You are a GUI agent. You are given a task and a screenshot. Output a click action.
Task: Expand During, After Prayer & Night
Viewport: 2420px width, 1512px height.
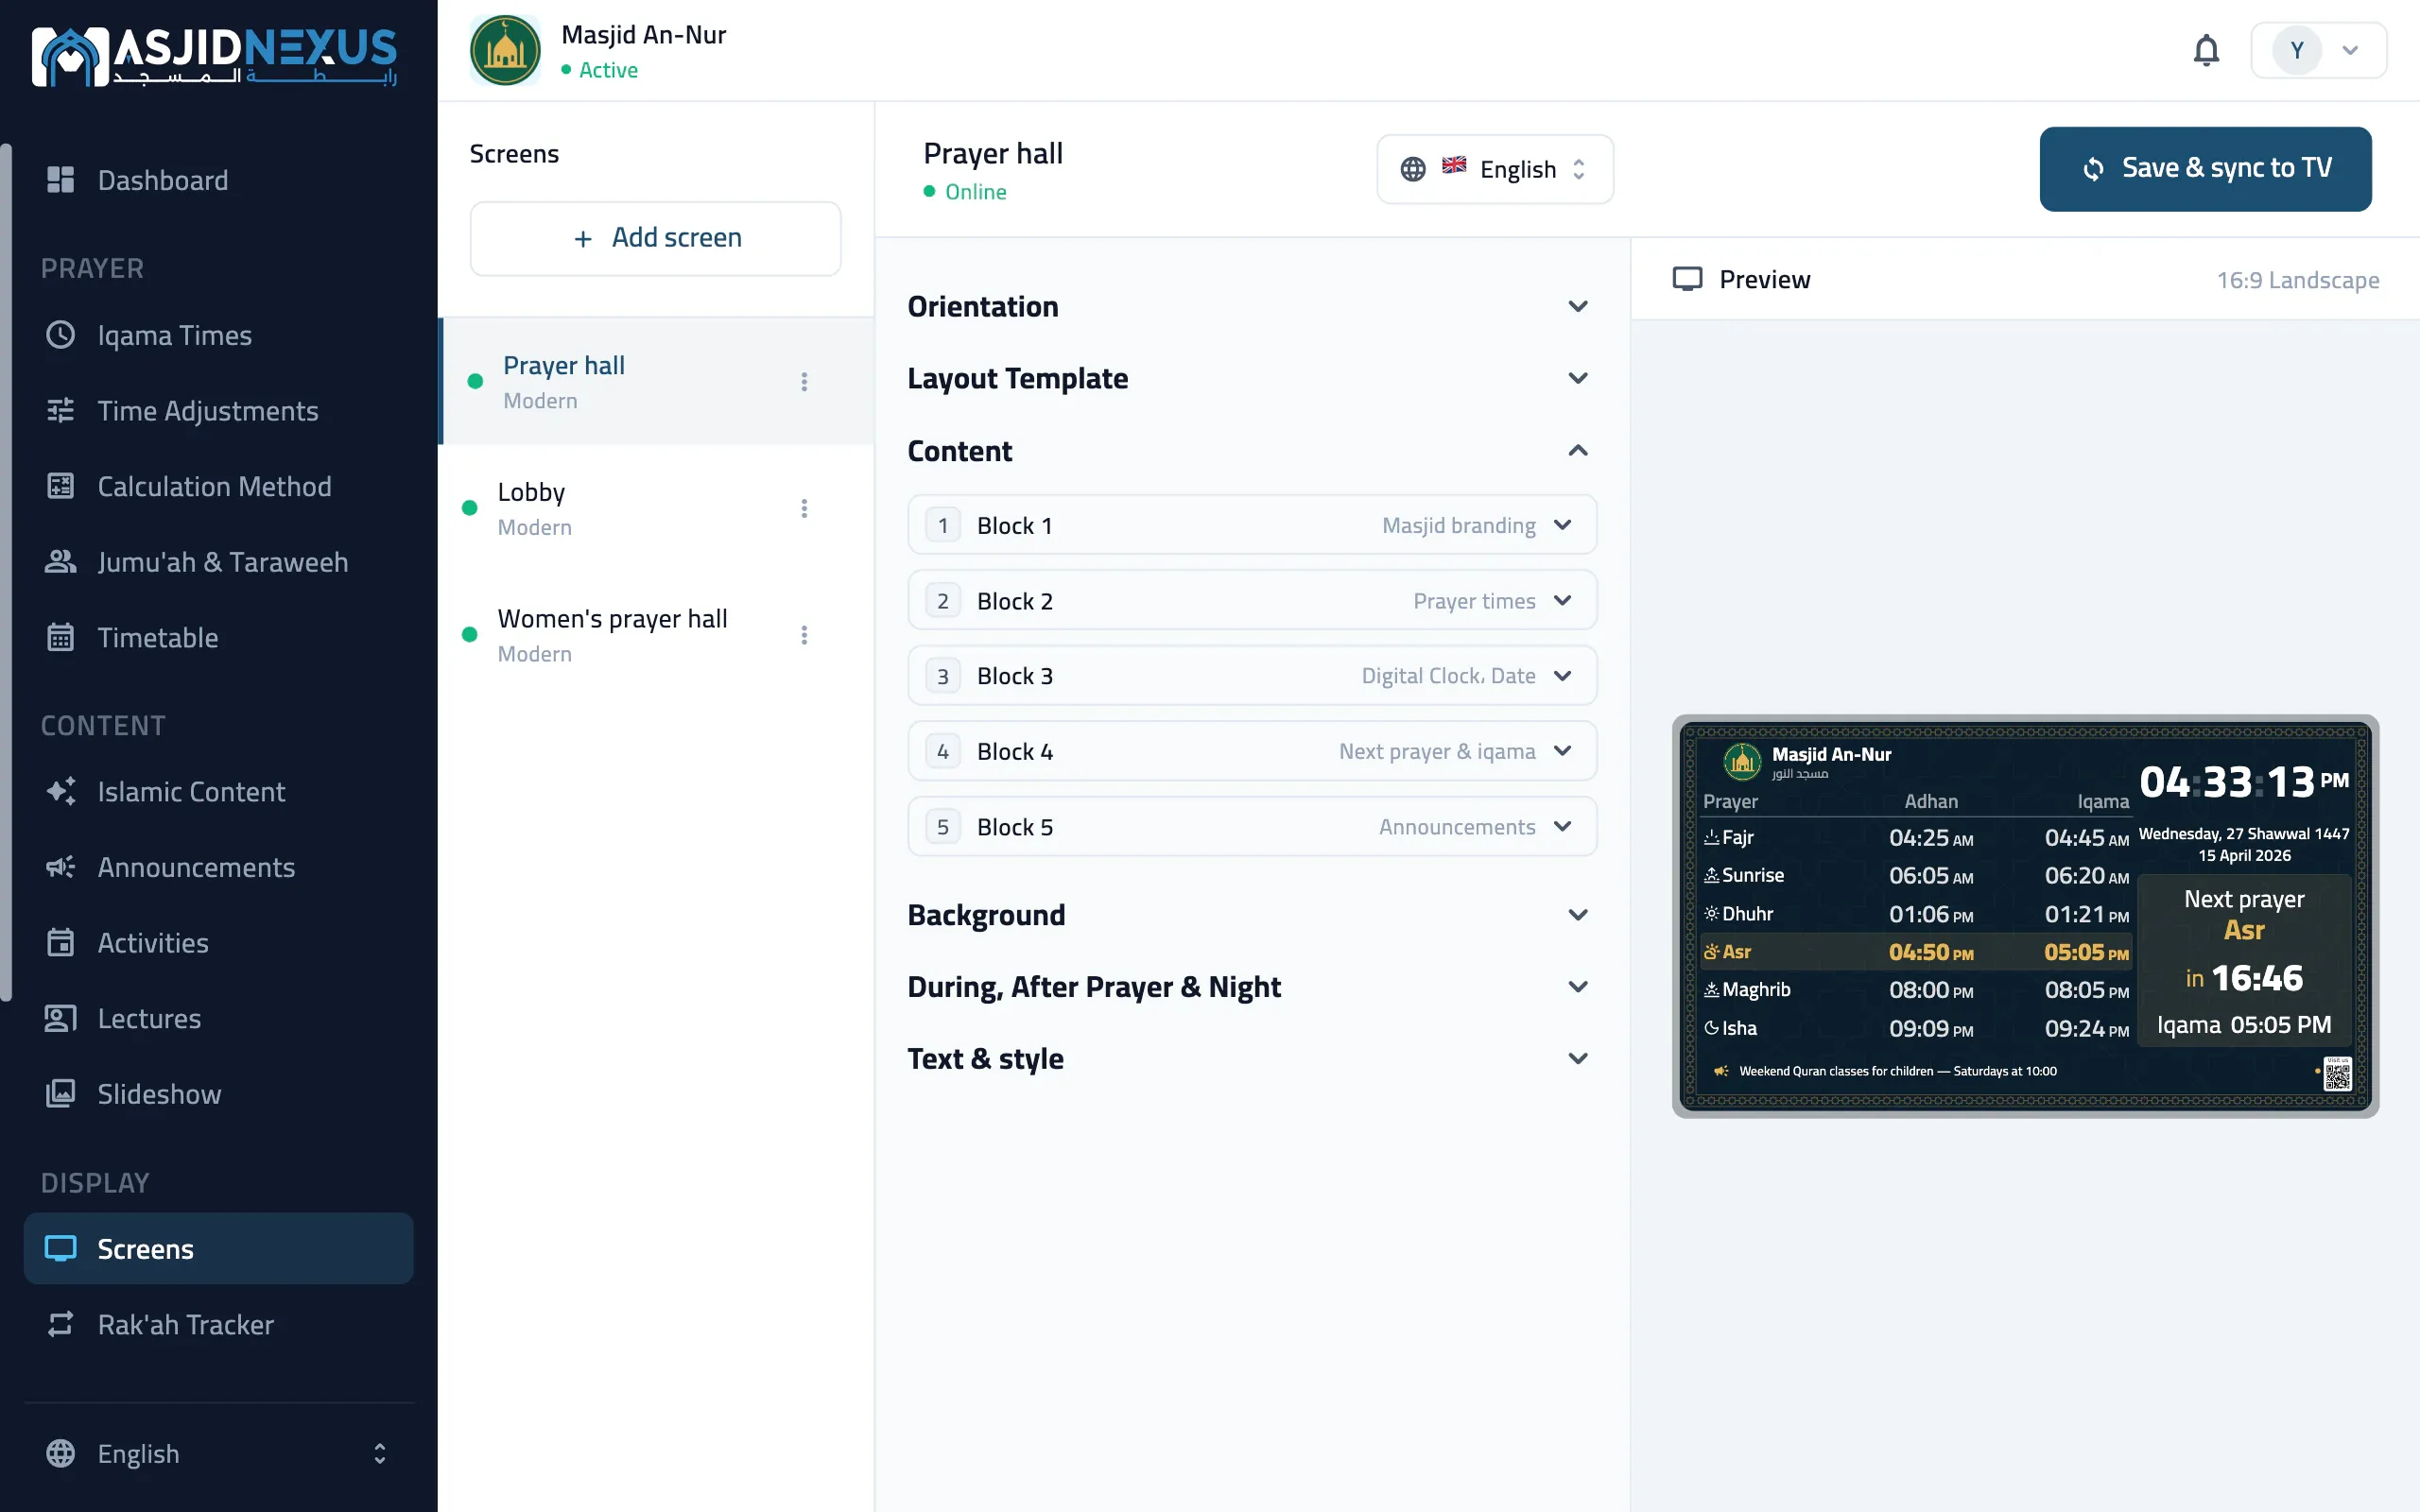pos(1251,987)
